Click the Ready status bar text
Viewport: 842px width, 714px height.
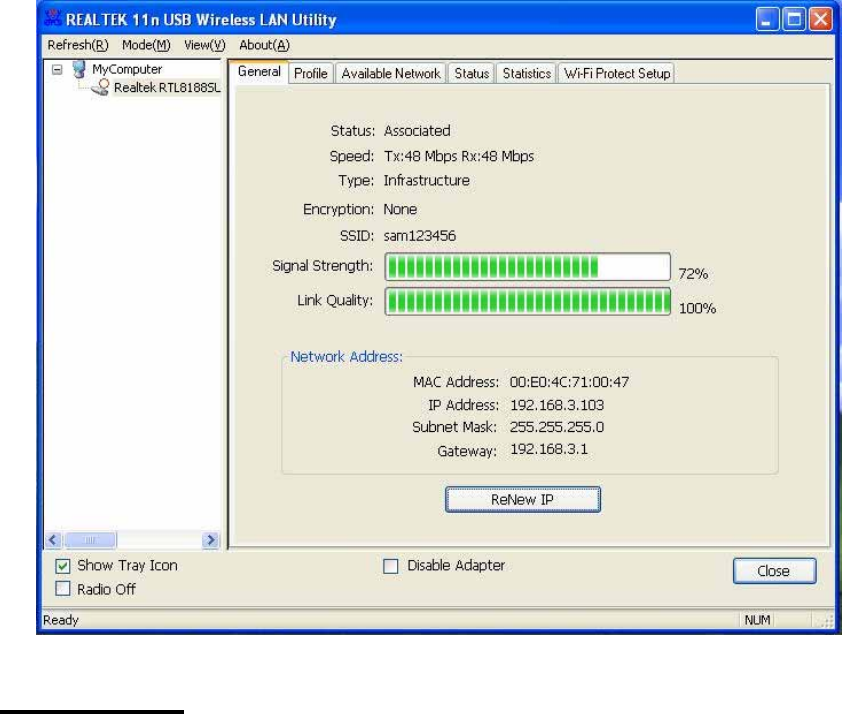click(61, 620)
